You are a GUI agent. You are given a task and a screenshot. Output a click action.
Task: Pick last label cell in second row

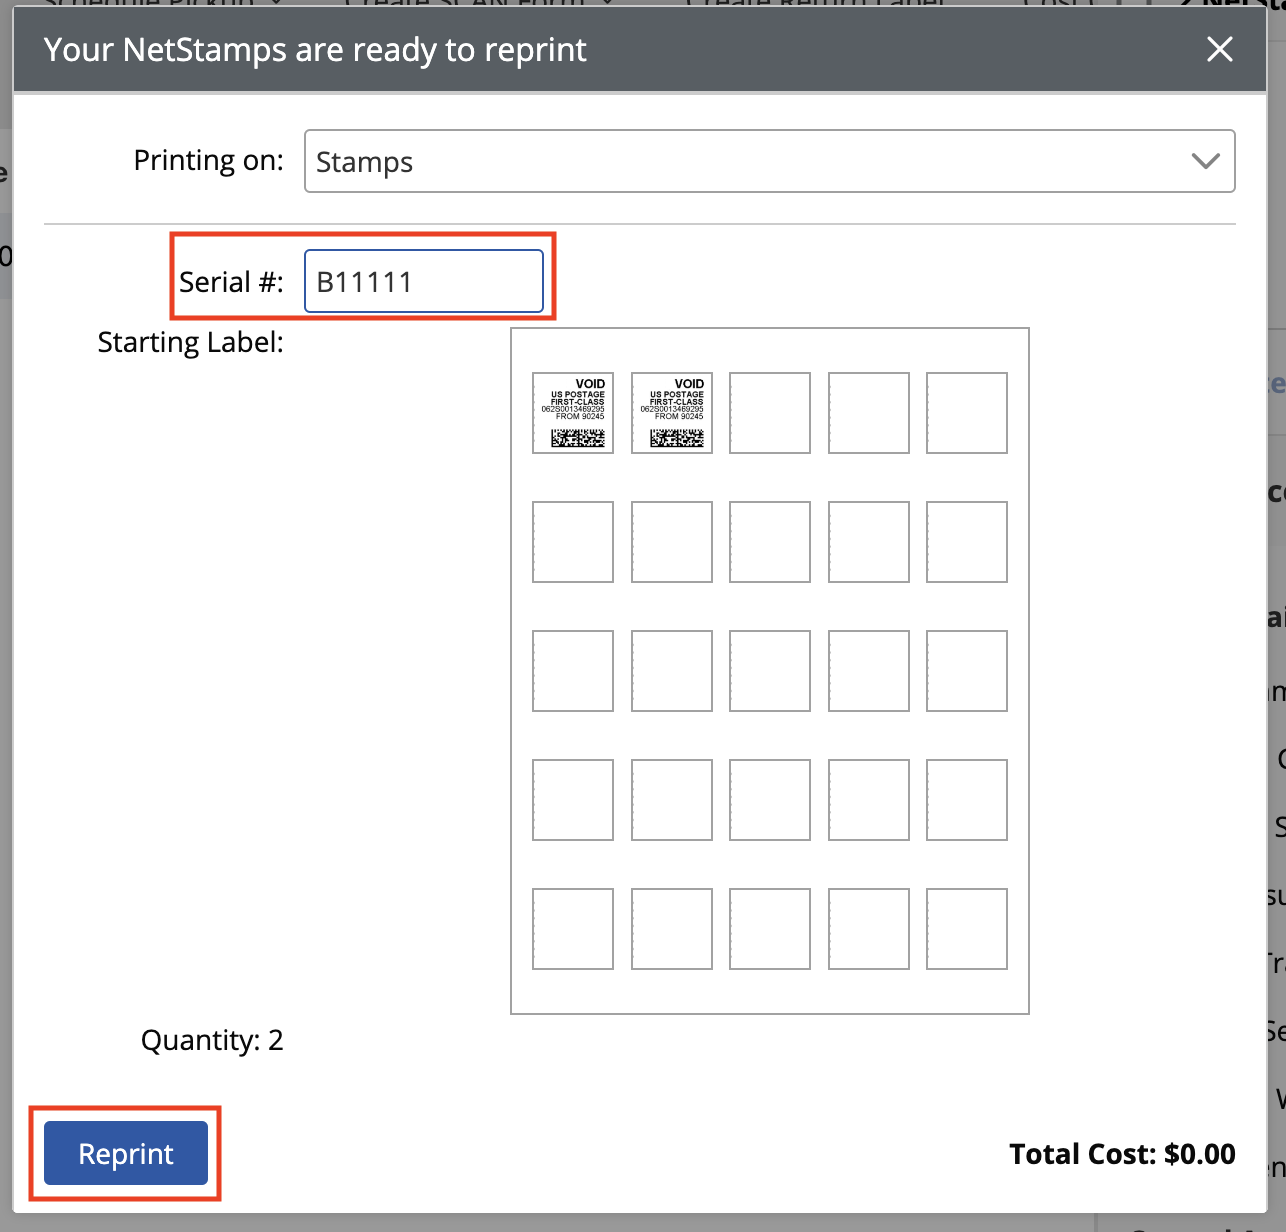tap(967, 542)
